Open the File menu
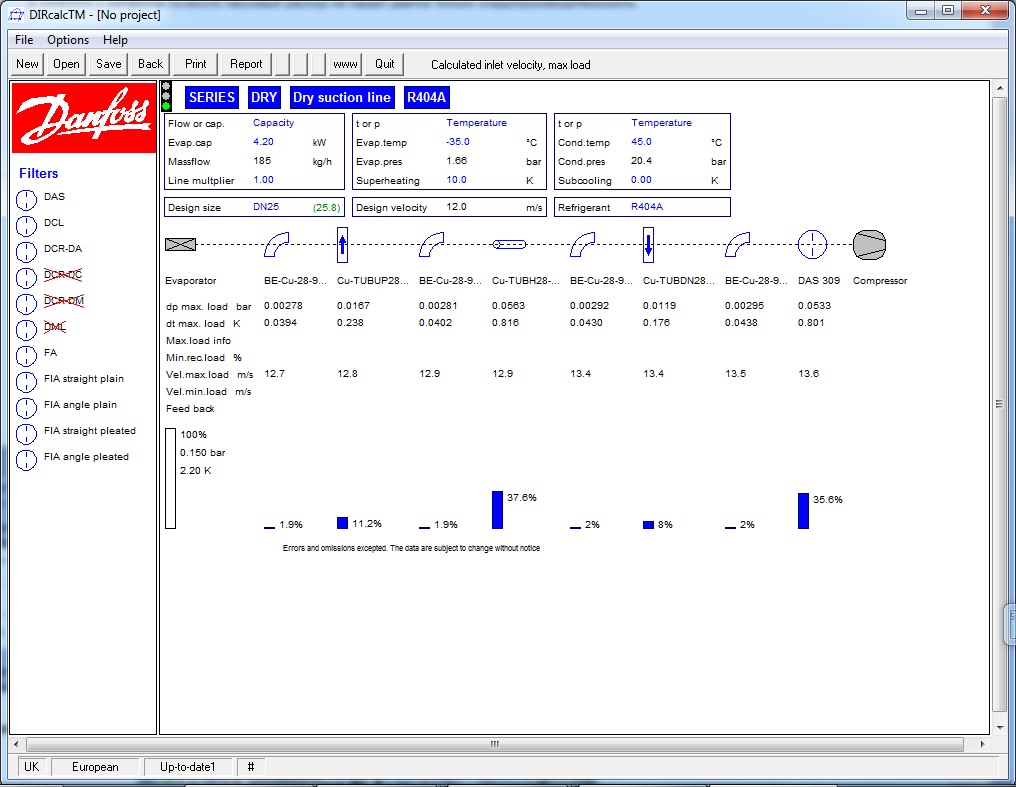This screenshot has height=787, width=1016. pyautogui.click(x=24, y=40)
